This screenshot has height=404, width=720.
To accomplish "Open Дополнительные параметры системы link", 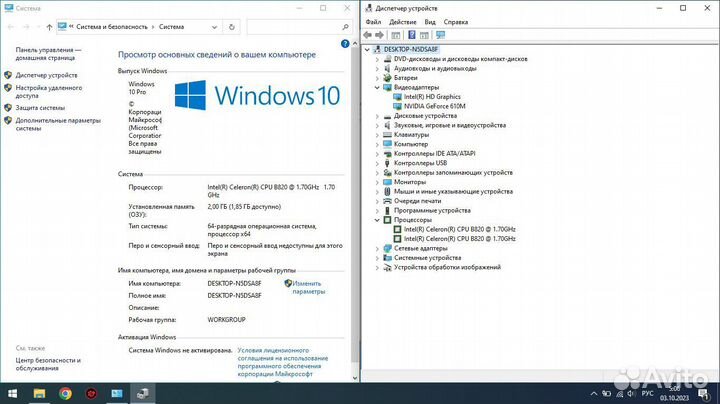I will point(58,124).
